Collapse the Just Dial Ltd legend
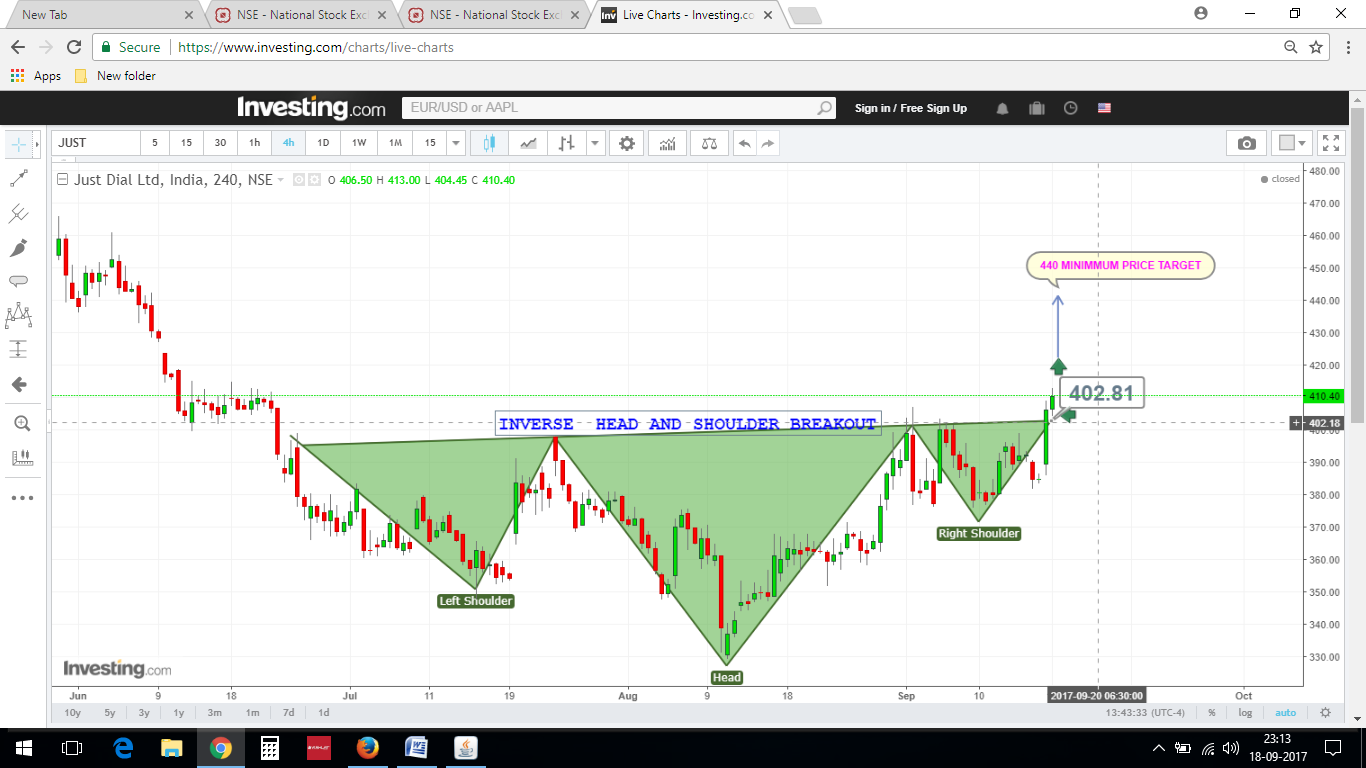Image resolution: width=1366 pixels, height=768 pixels. (x=62, y=180)
